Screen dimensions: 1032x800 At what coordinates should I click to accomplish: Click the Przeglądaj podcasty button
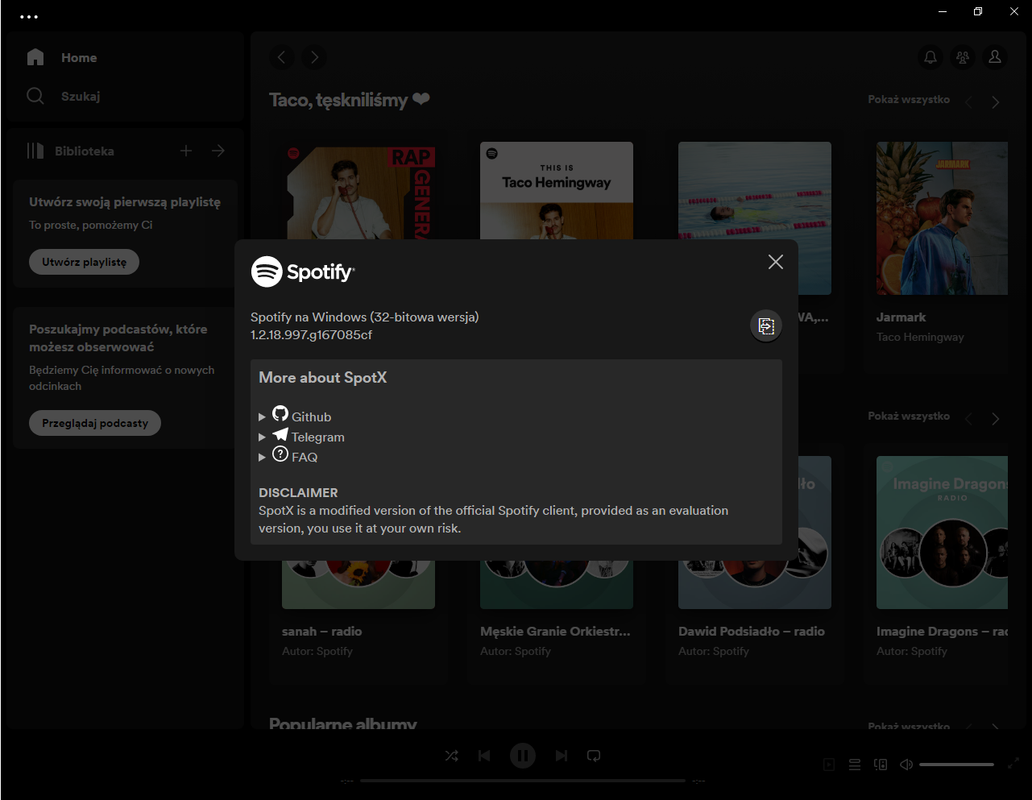(95, 423)
